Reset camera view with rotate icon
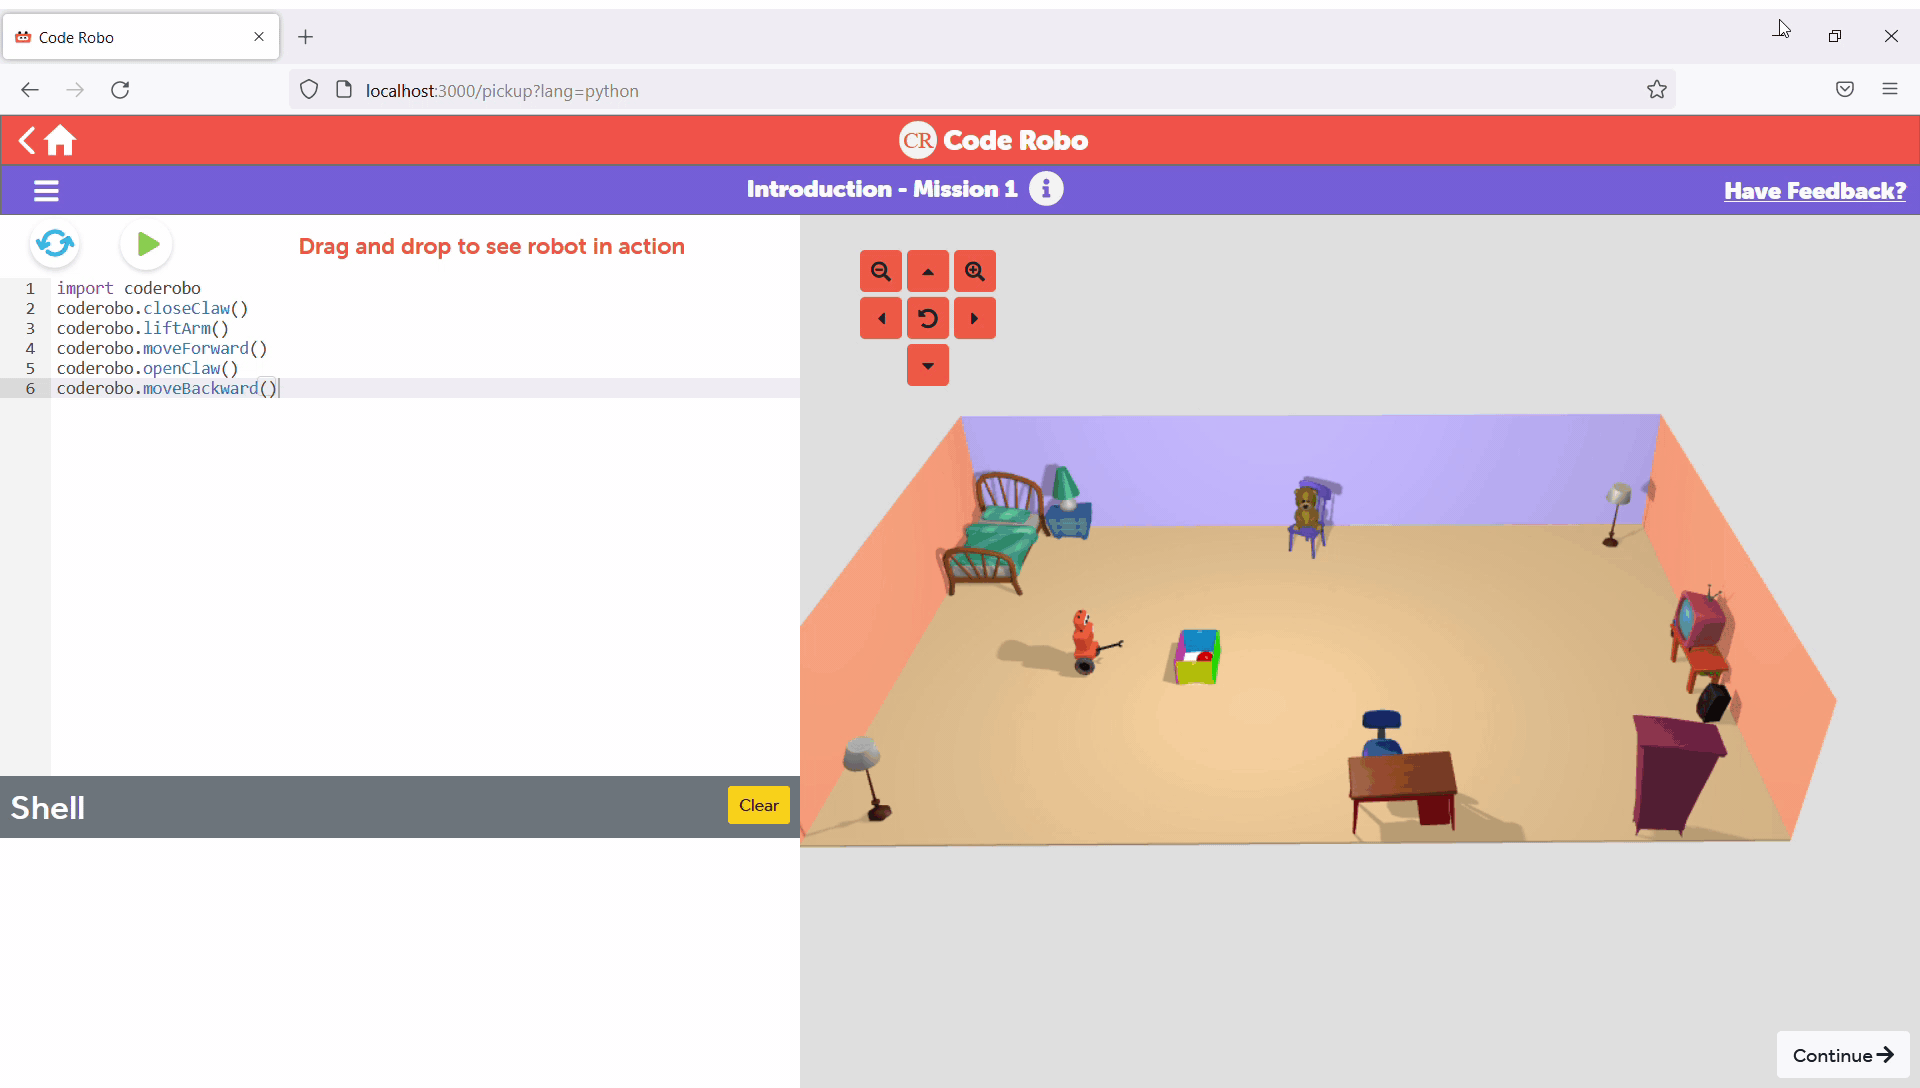The height and width of the screenshot is (1088, 1920). click(x=928, y=318)
